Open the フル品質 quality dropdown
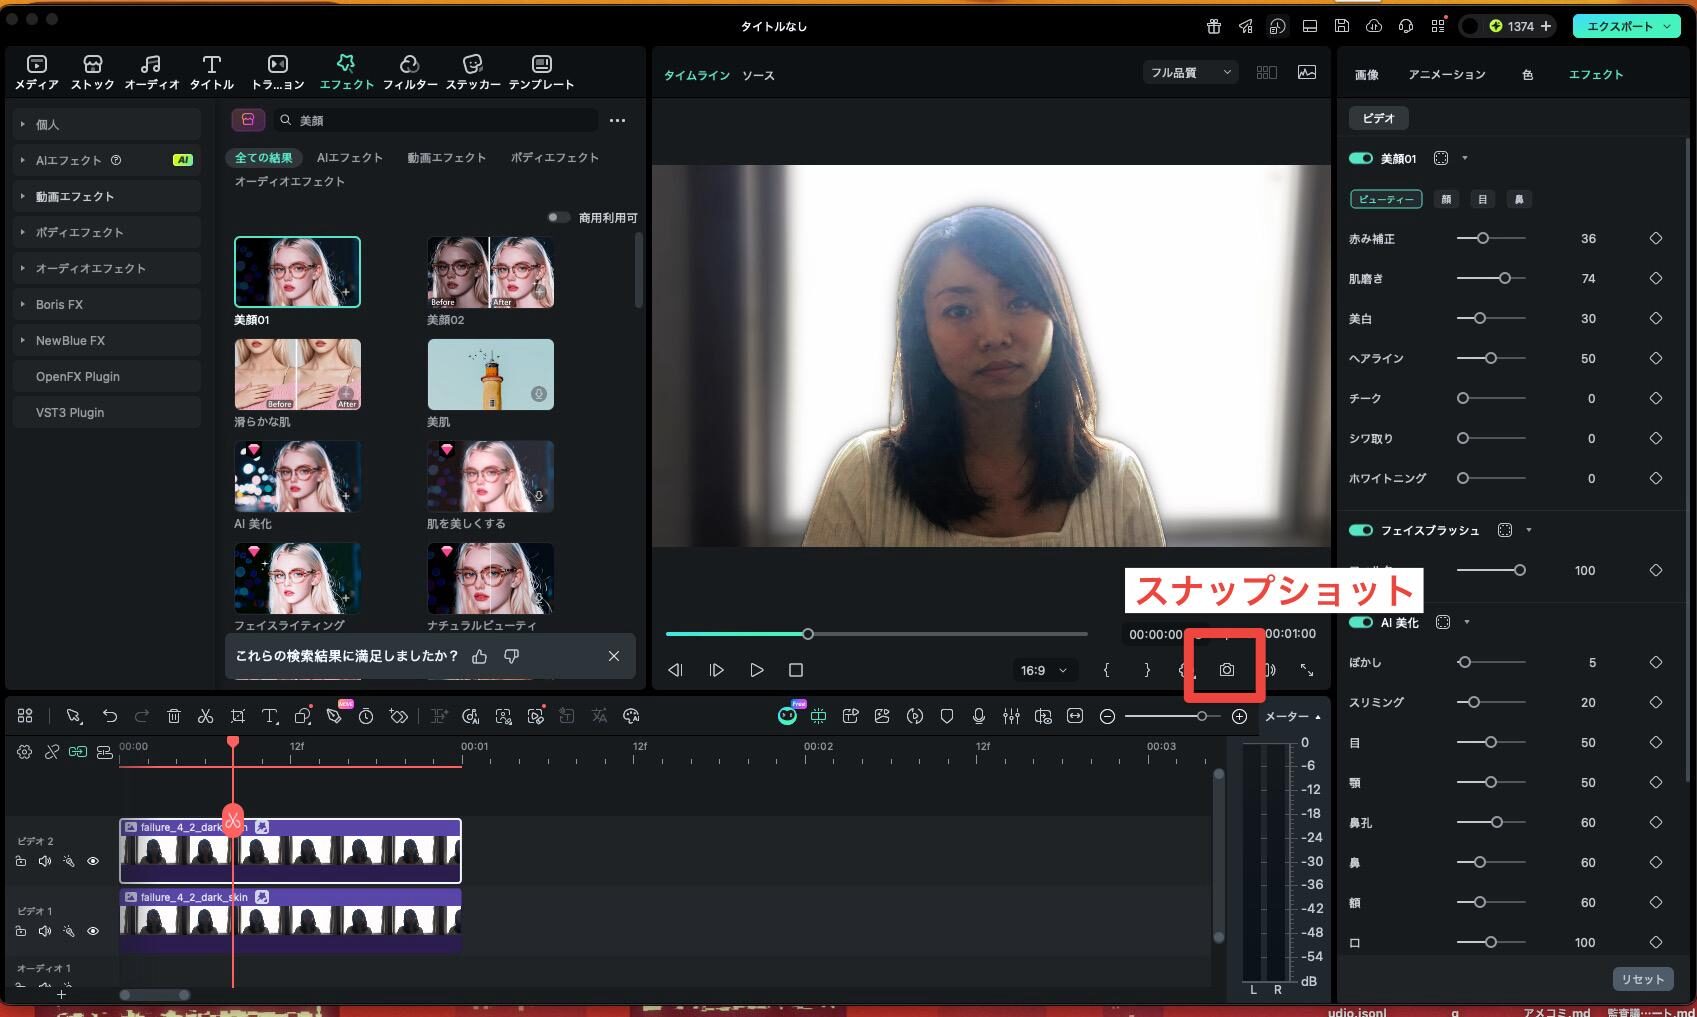Viewport: 1697px width, 1017px height. coord(1190,73)
